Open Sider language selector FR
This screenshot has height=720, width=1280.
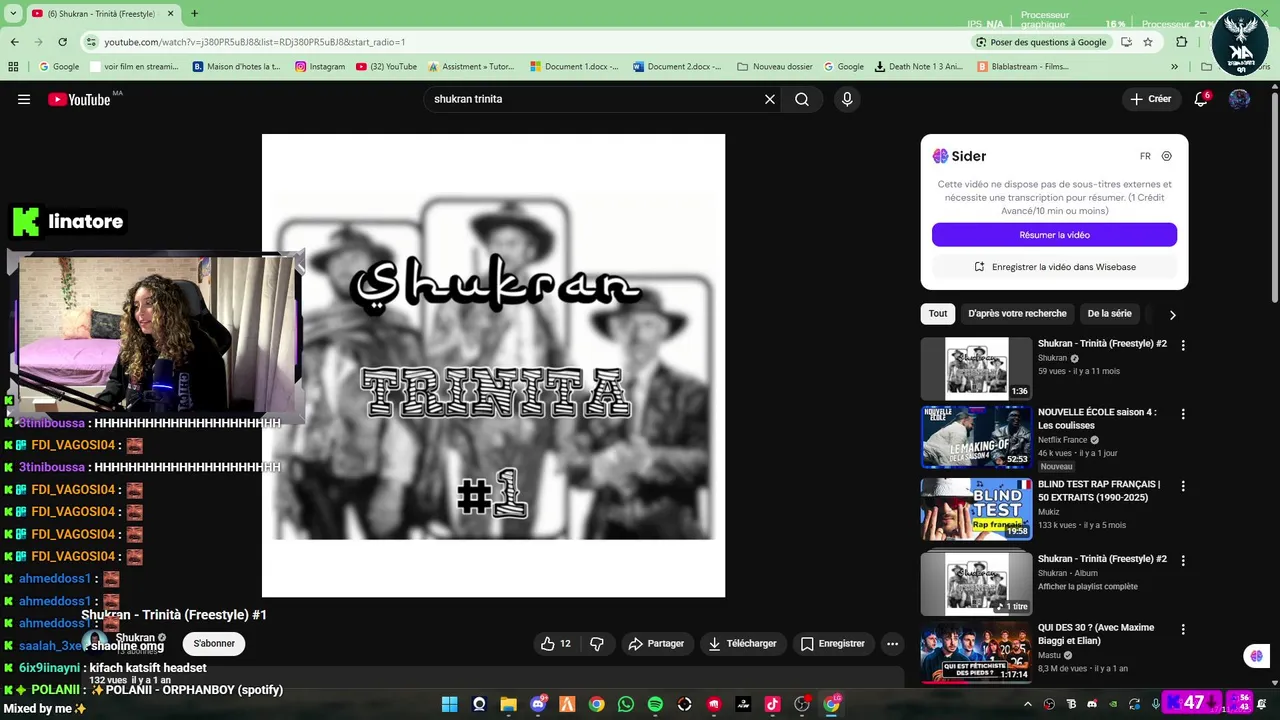(x=1145, y=156)
